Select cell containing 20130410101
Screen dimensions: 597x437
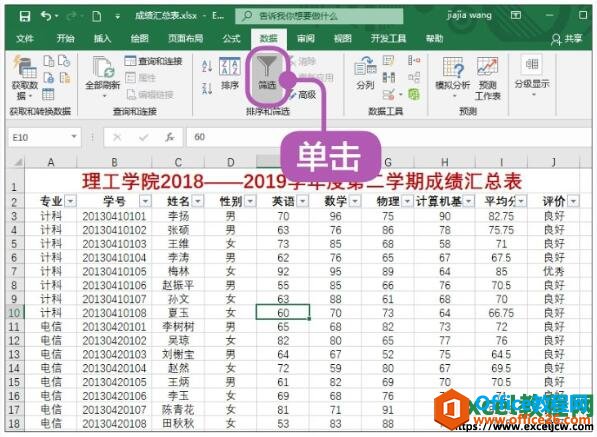114,216
